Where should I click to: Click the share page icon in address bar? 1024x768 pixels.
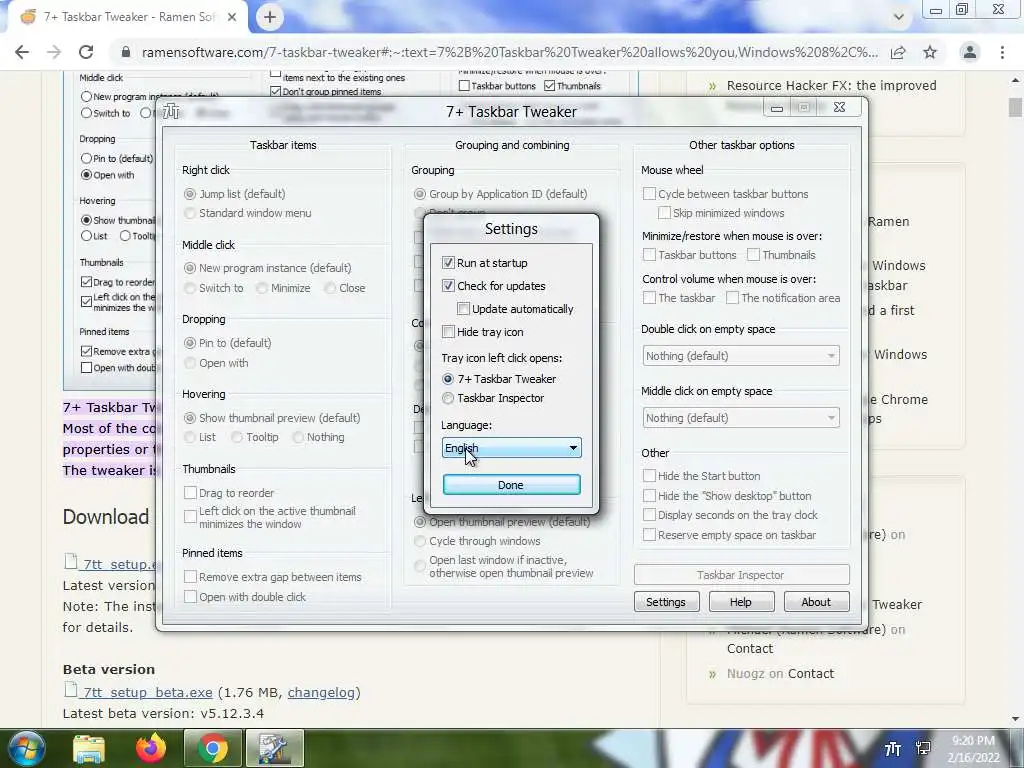[x=898, y=52]
